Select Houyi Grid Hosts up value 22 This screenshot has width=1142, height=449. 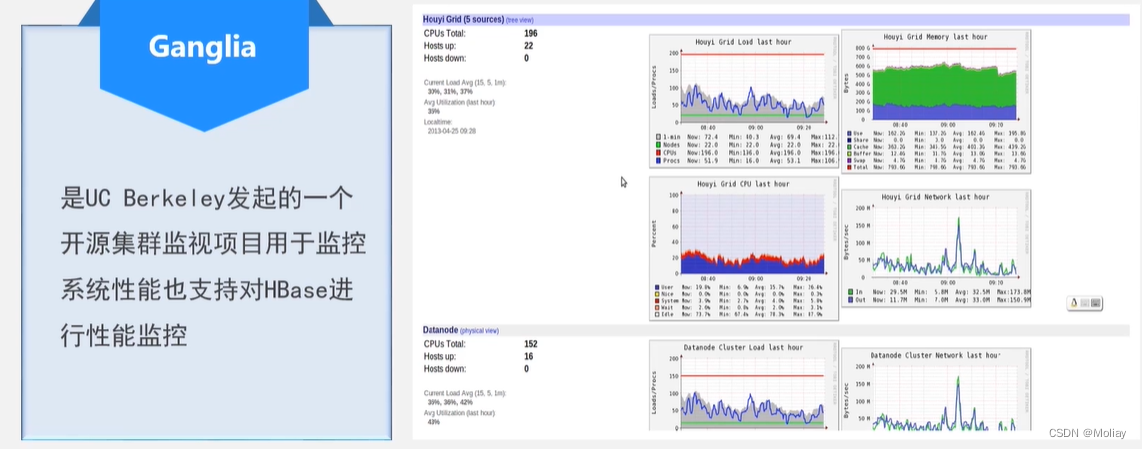(x=528, y=45)
